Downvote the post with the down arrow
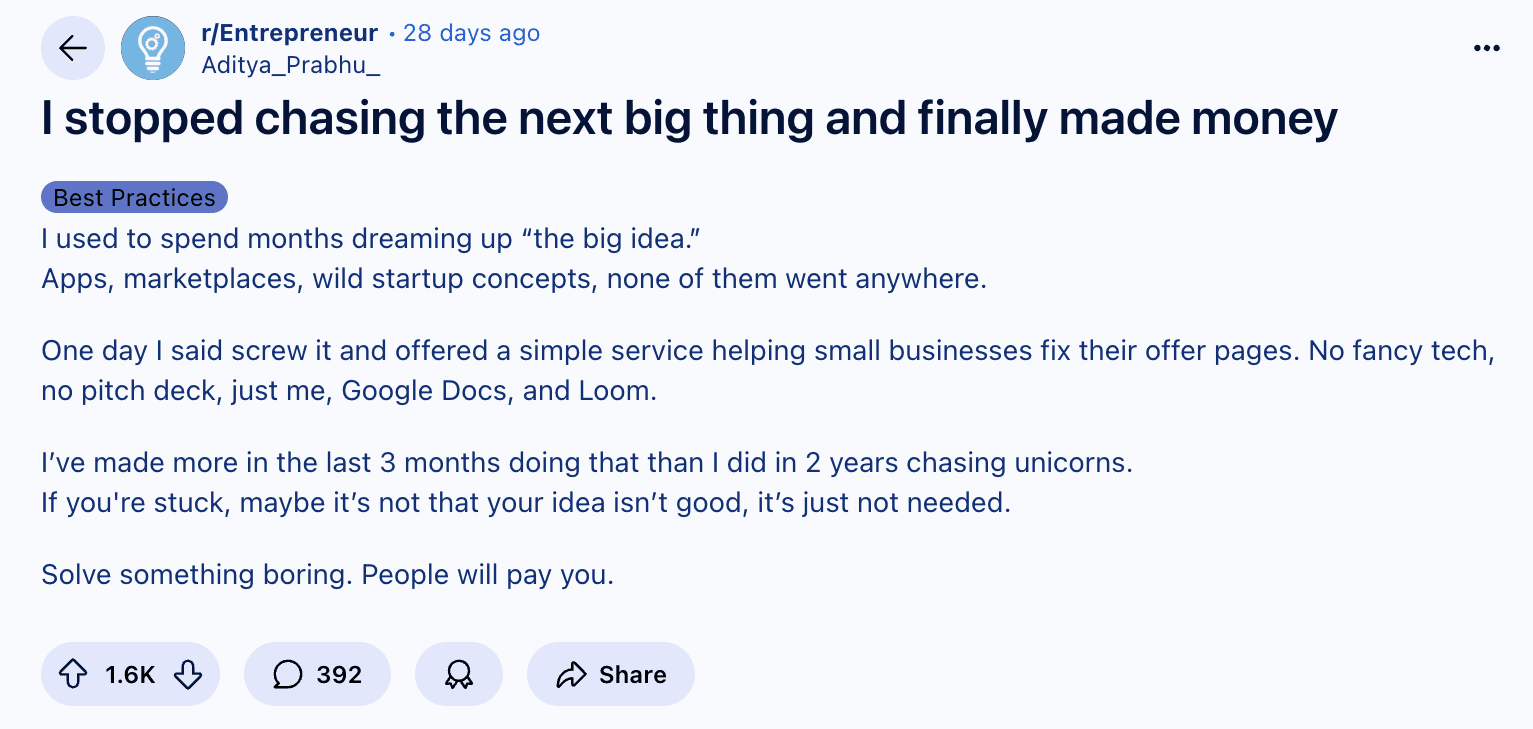This screenshot has height=729, width=1533. click(x=188, y=675)
